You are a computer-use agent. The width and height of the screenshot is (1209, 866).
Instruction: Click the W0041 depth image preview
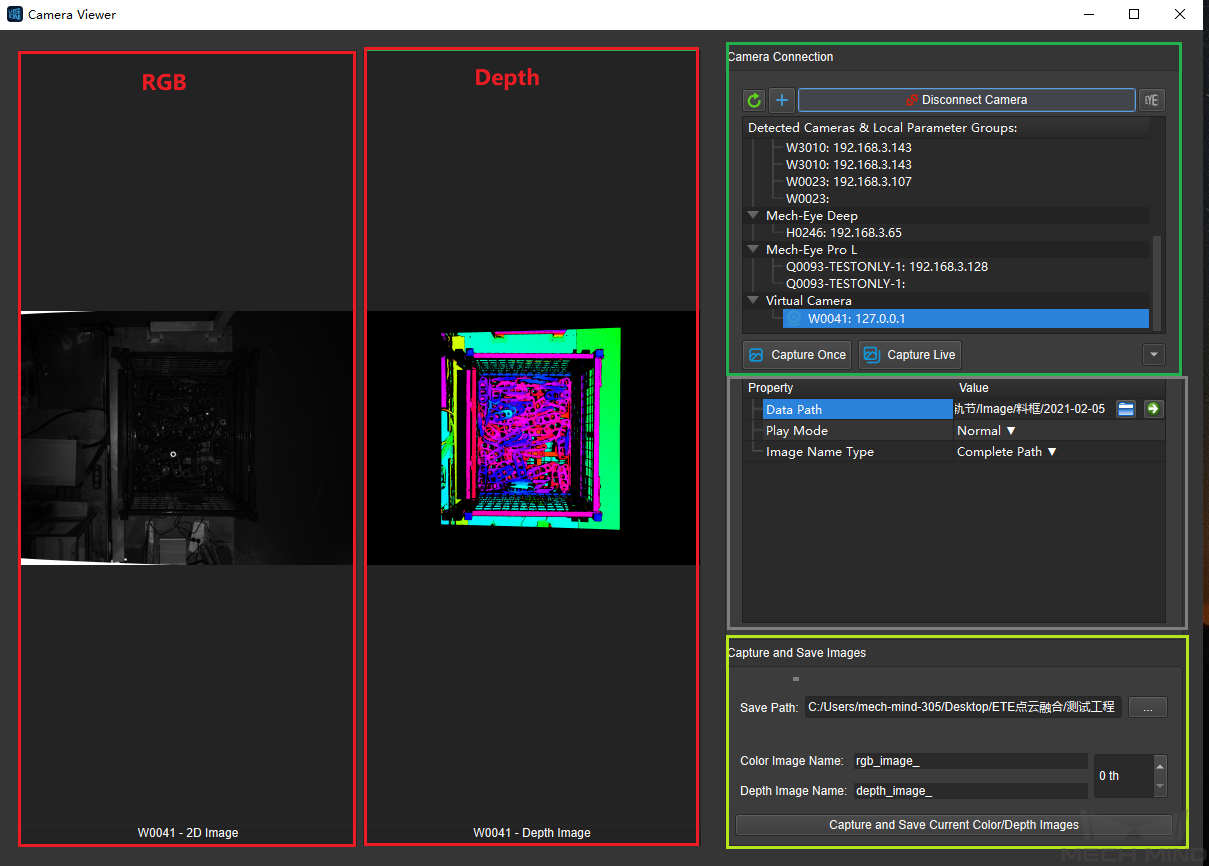(x=532, y=438)
